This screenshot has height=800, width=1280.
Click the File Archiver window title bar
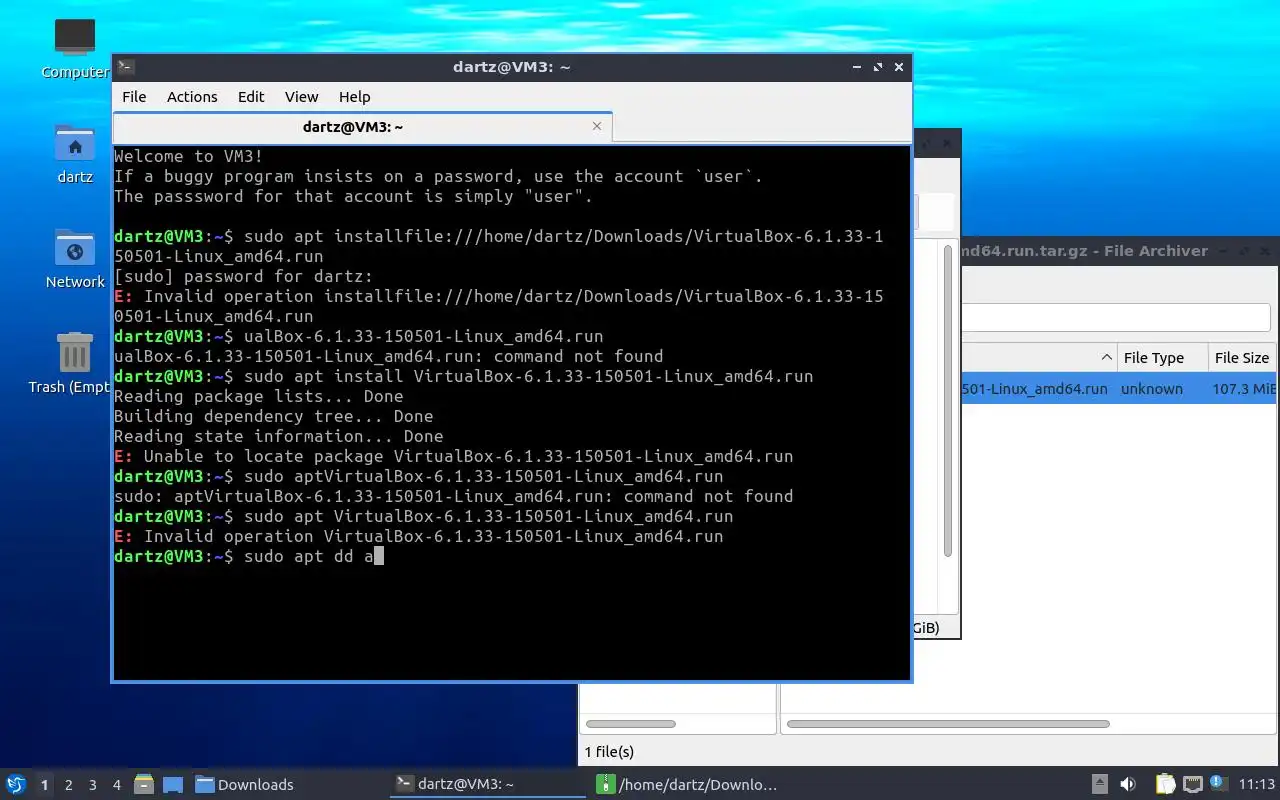[1118, 251]
